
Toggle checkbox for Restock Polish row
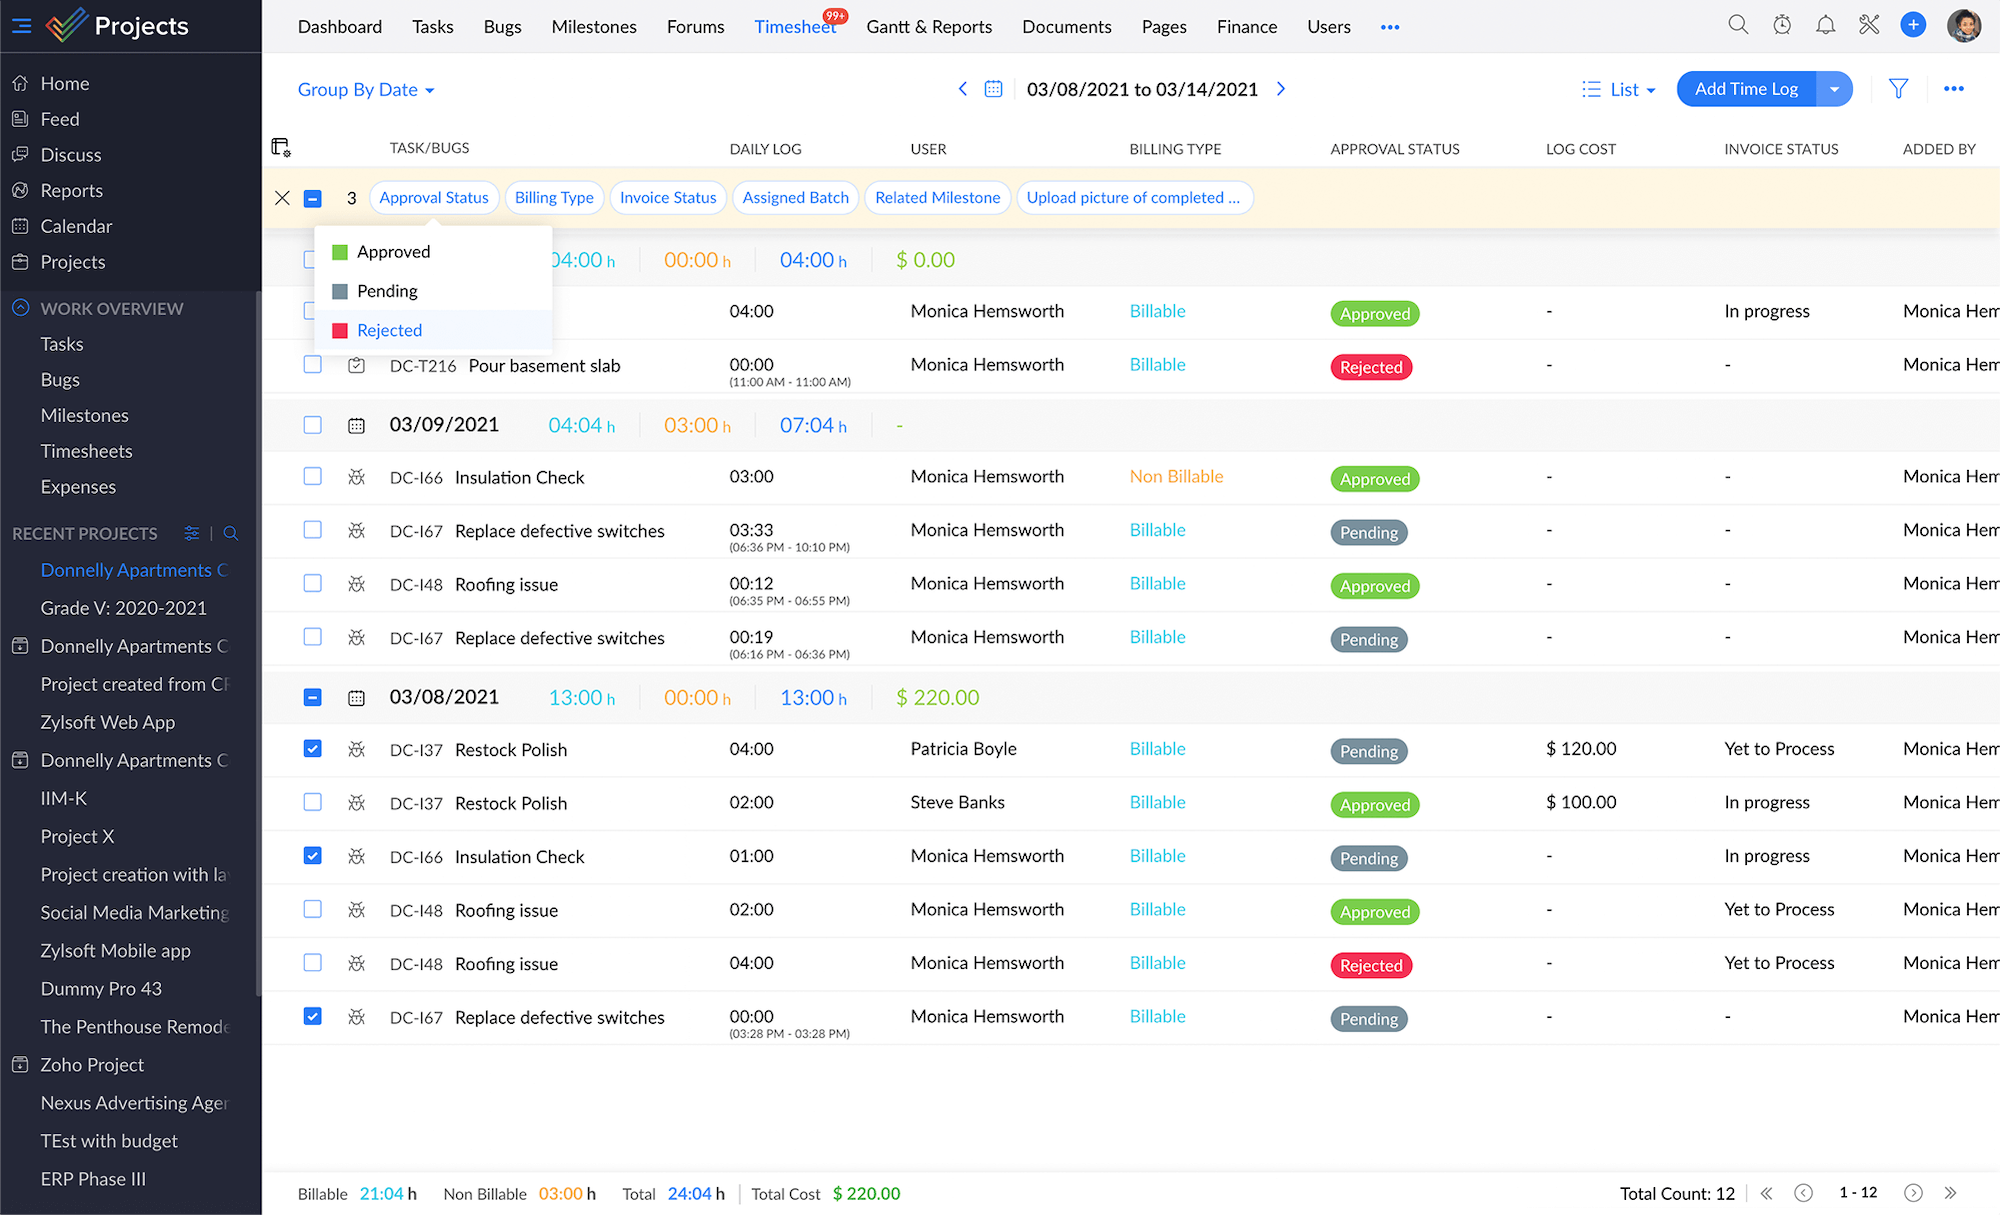click(313, 748)
